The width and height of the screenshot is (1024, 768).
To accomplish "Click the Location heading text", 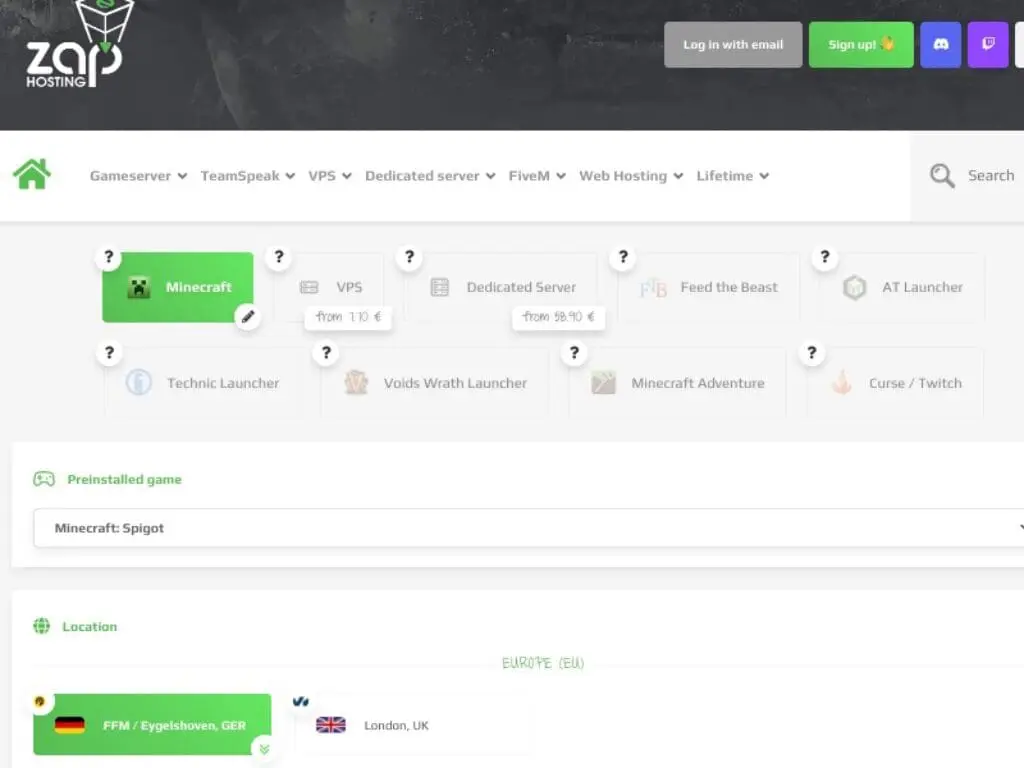I will (x=89, y=626).
